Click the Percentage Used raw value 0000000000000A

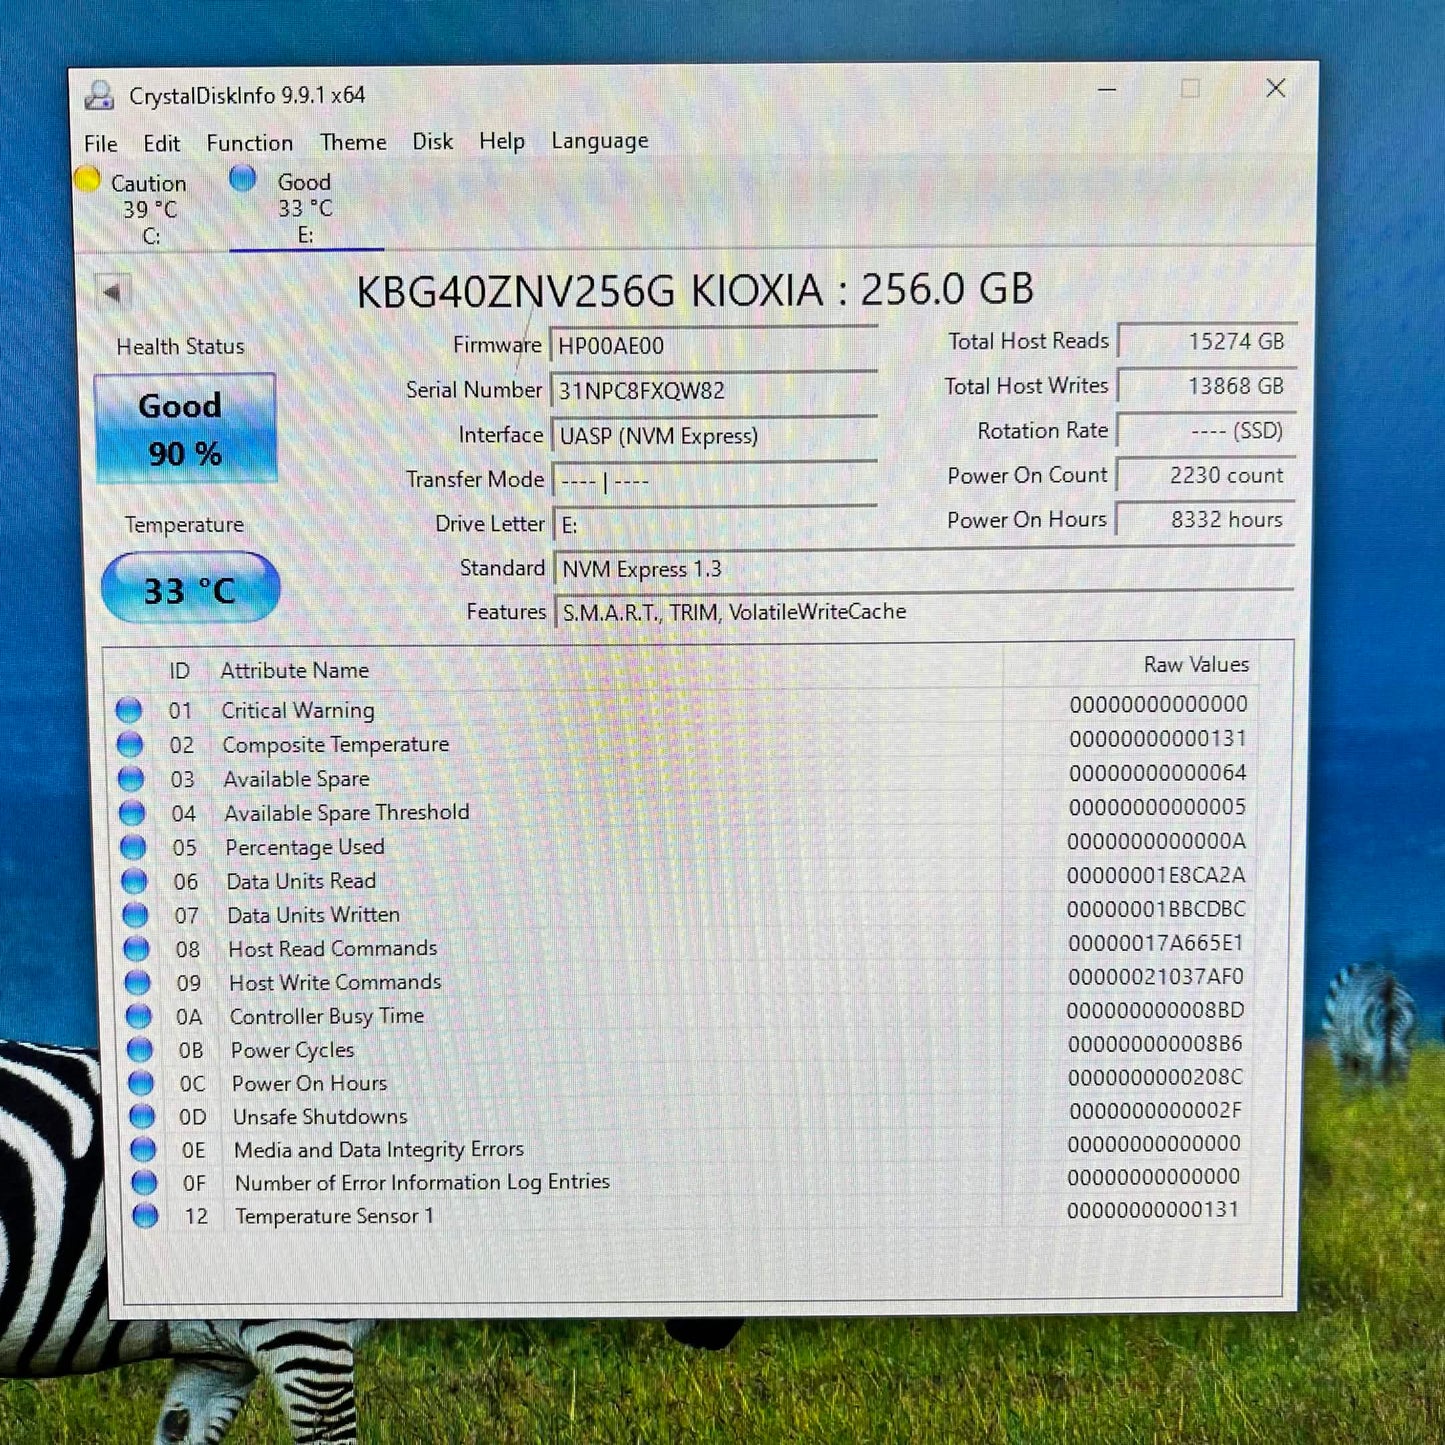point(1157,841)
